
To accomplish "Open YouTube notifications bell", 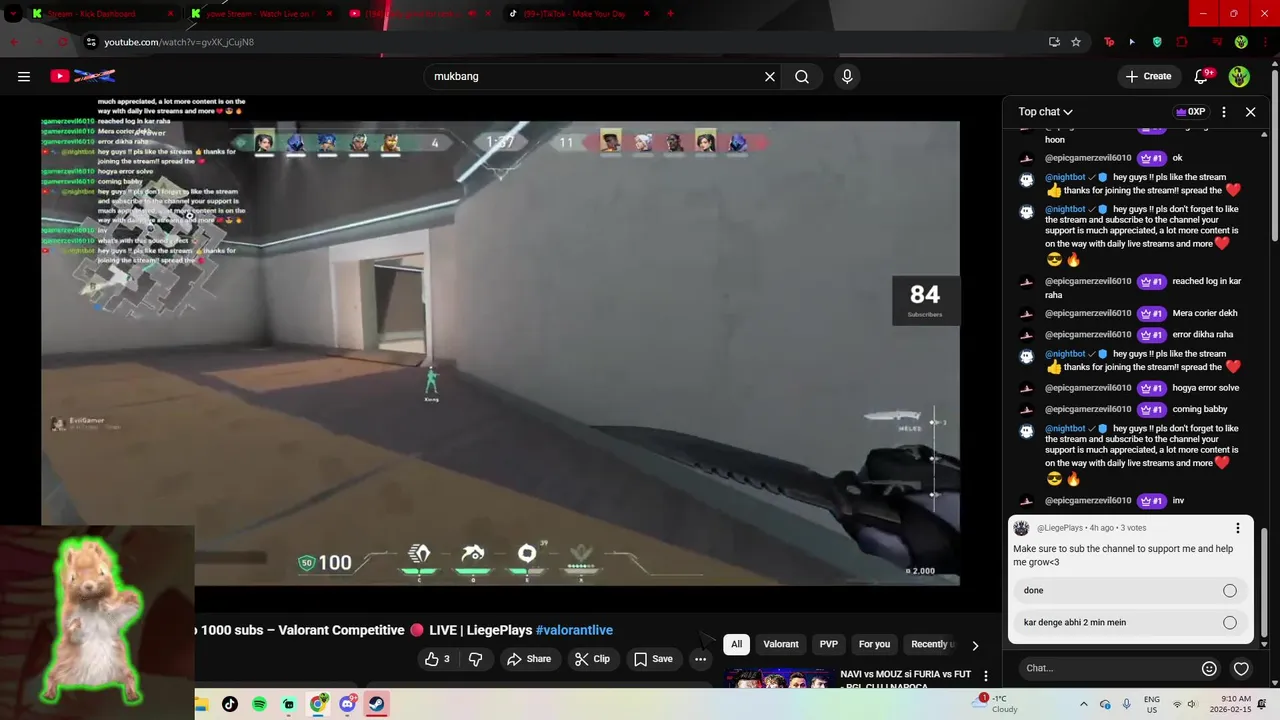I will pos(1202,76).
